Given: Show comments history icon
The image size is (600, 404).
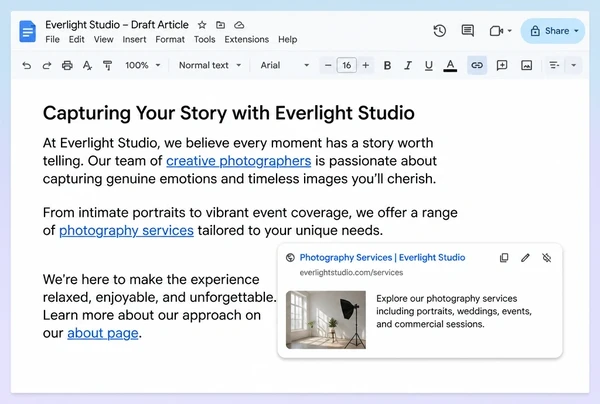Looking at the screenshot, I should [x=468, y=31].
